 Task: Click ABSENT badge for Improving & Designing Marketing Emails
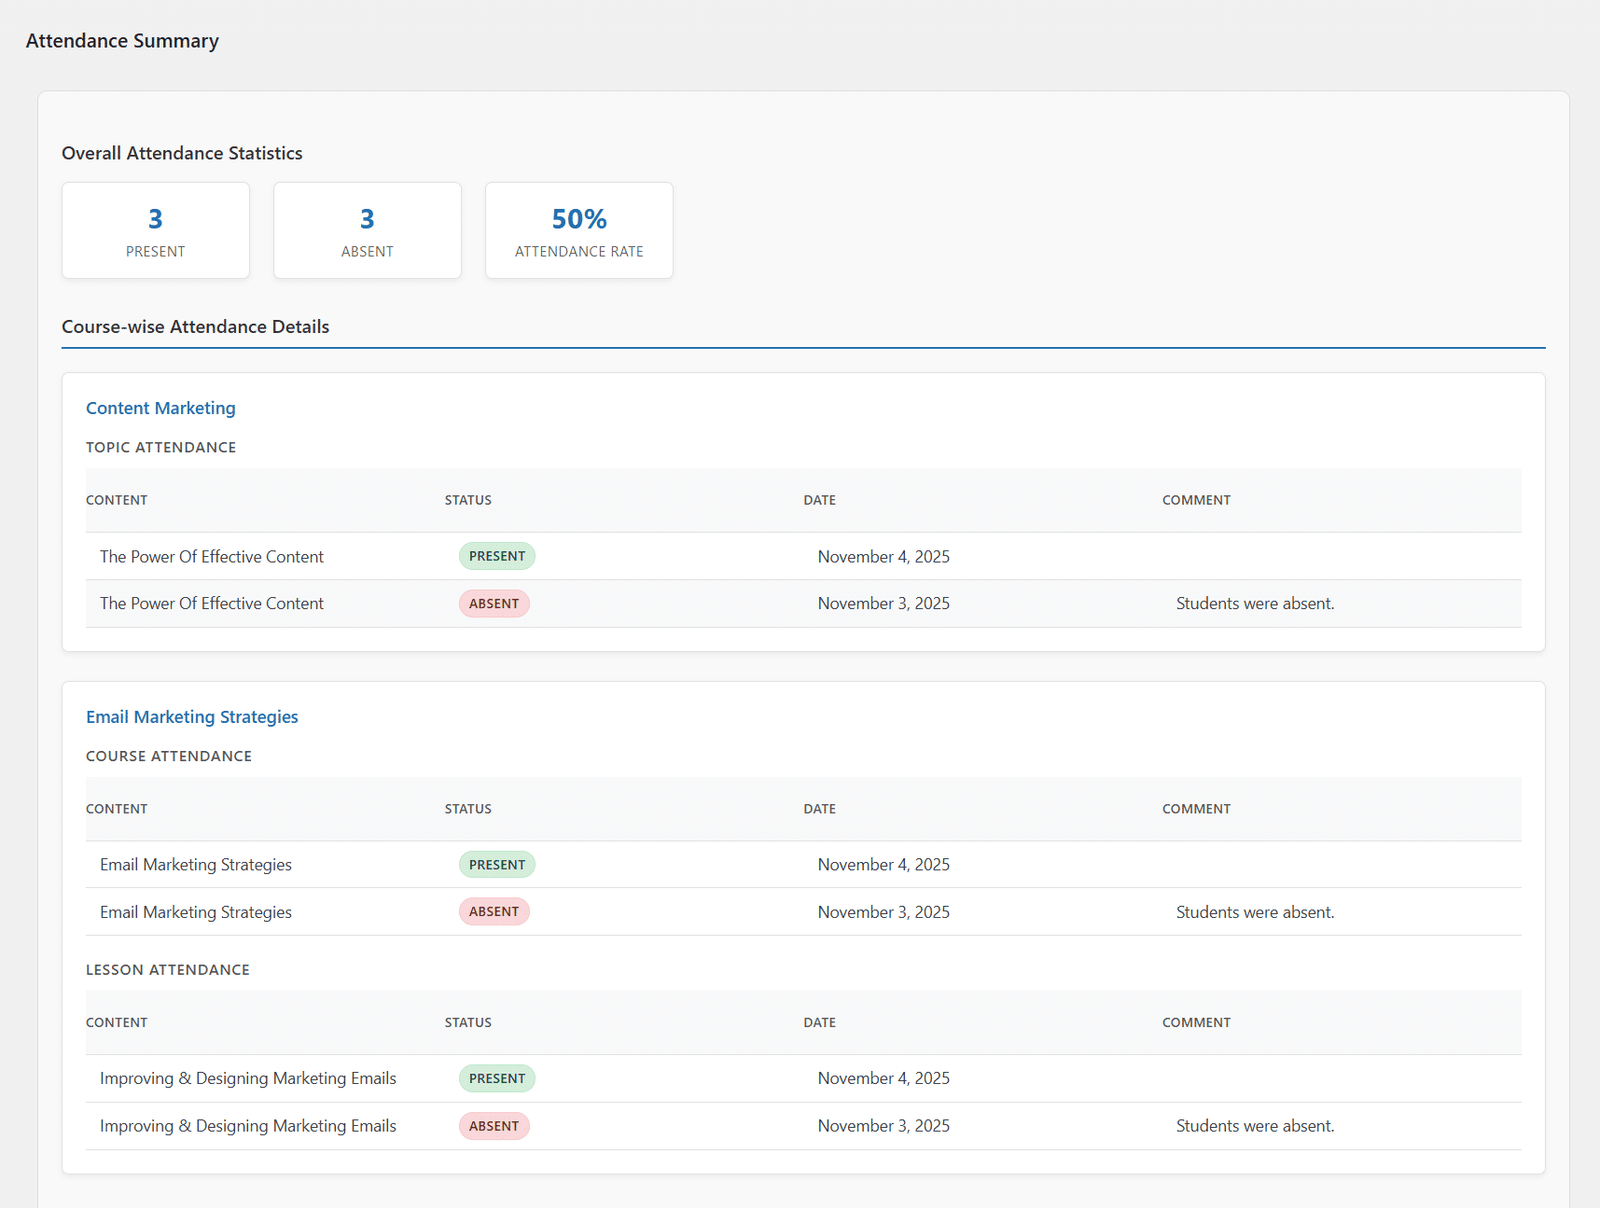[494, 1126]
